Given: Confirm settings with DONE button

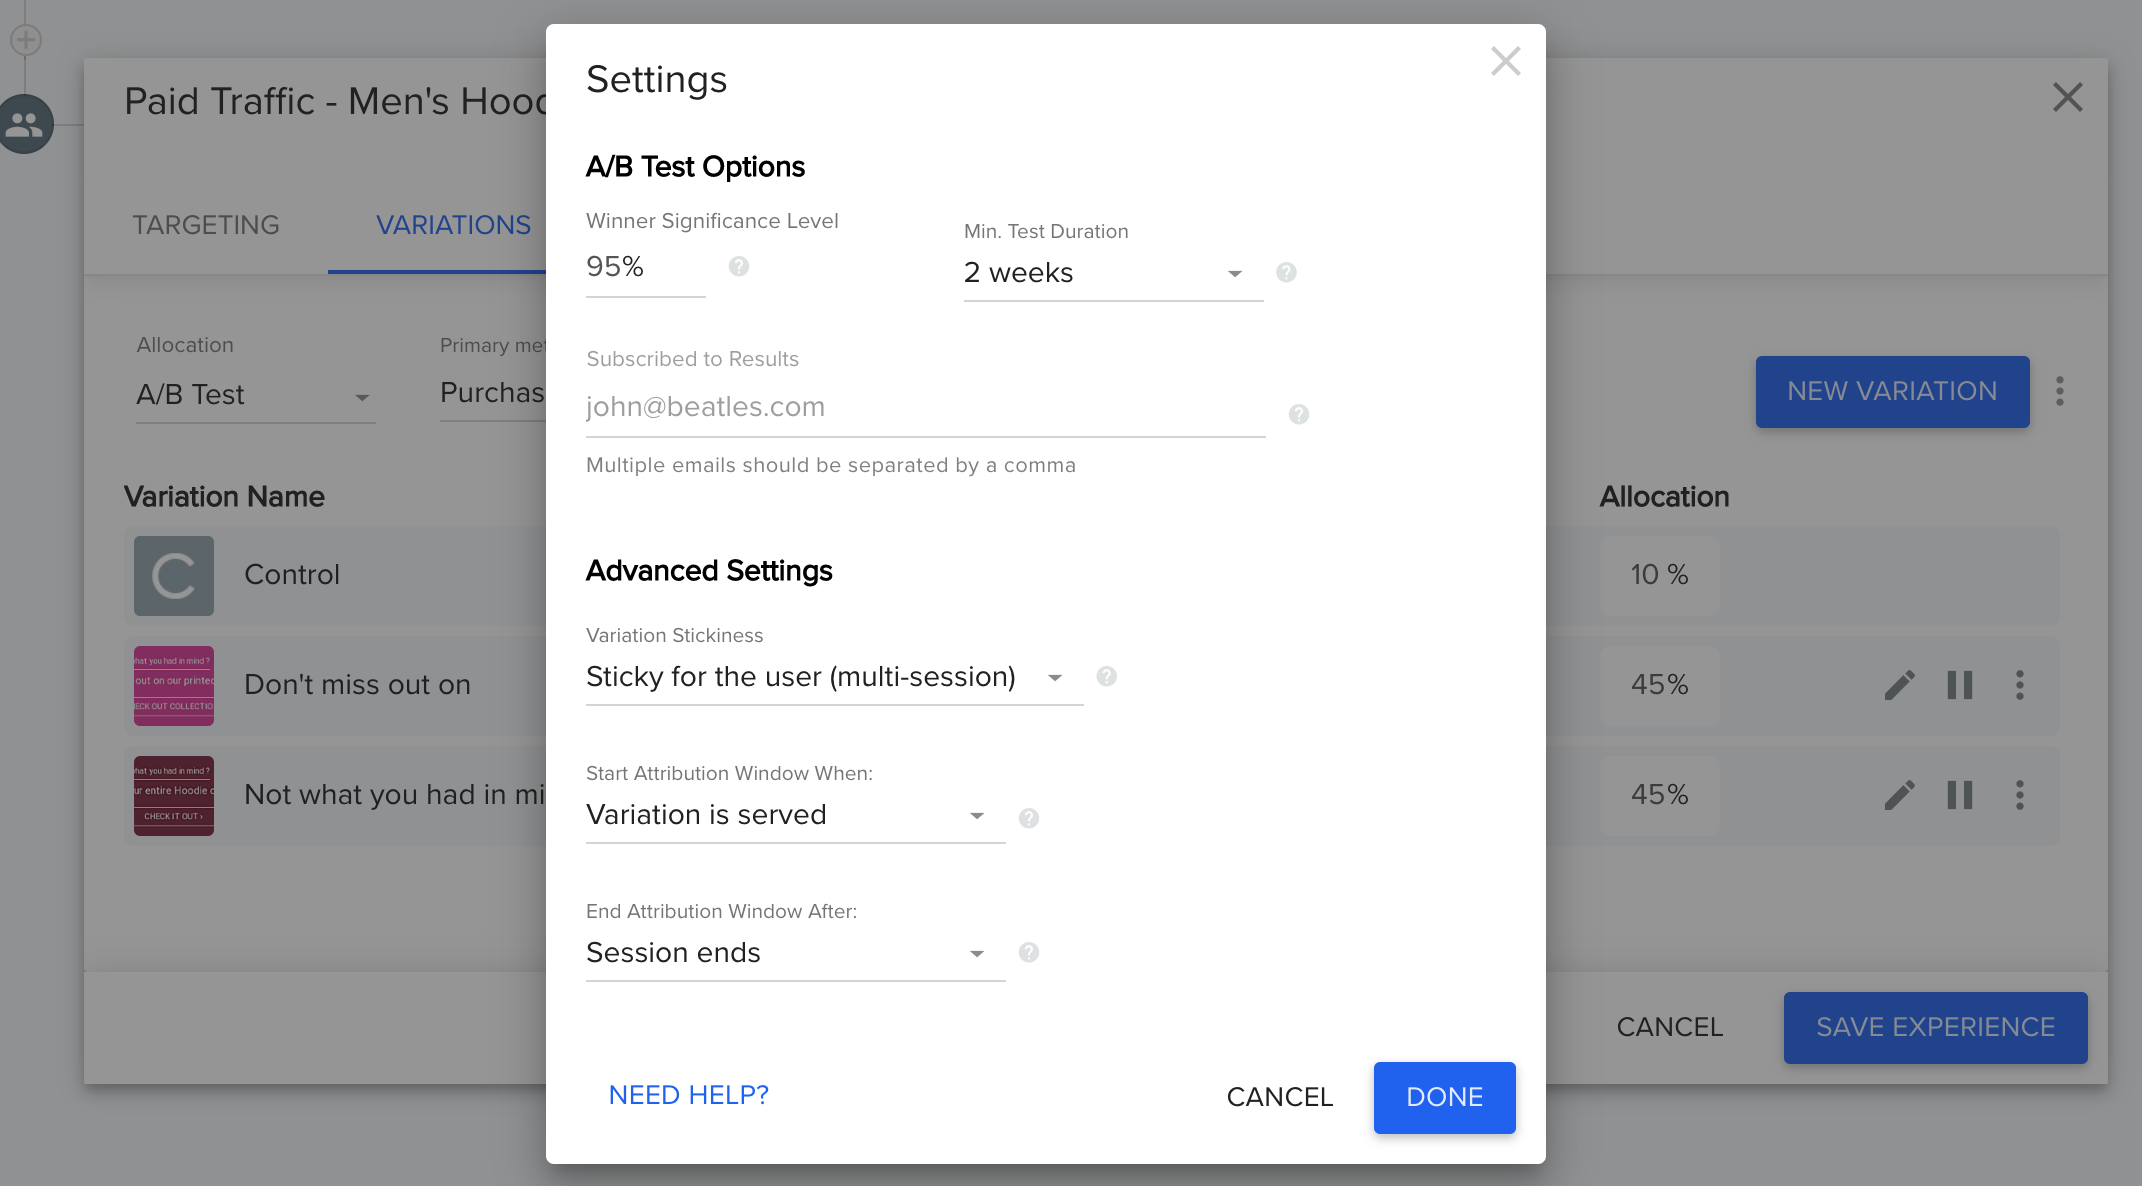Looking at the screenshot, I should point(1444,1098).
